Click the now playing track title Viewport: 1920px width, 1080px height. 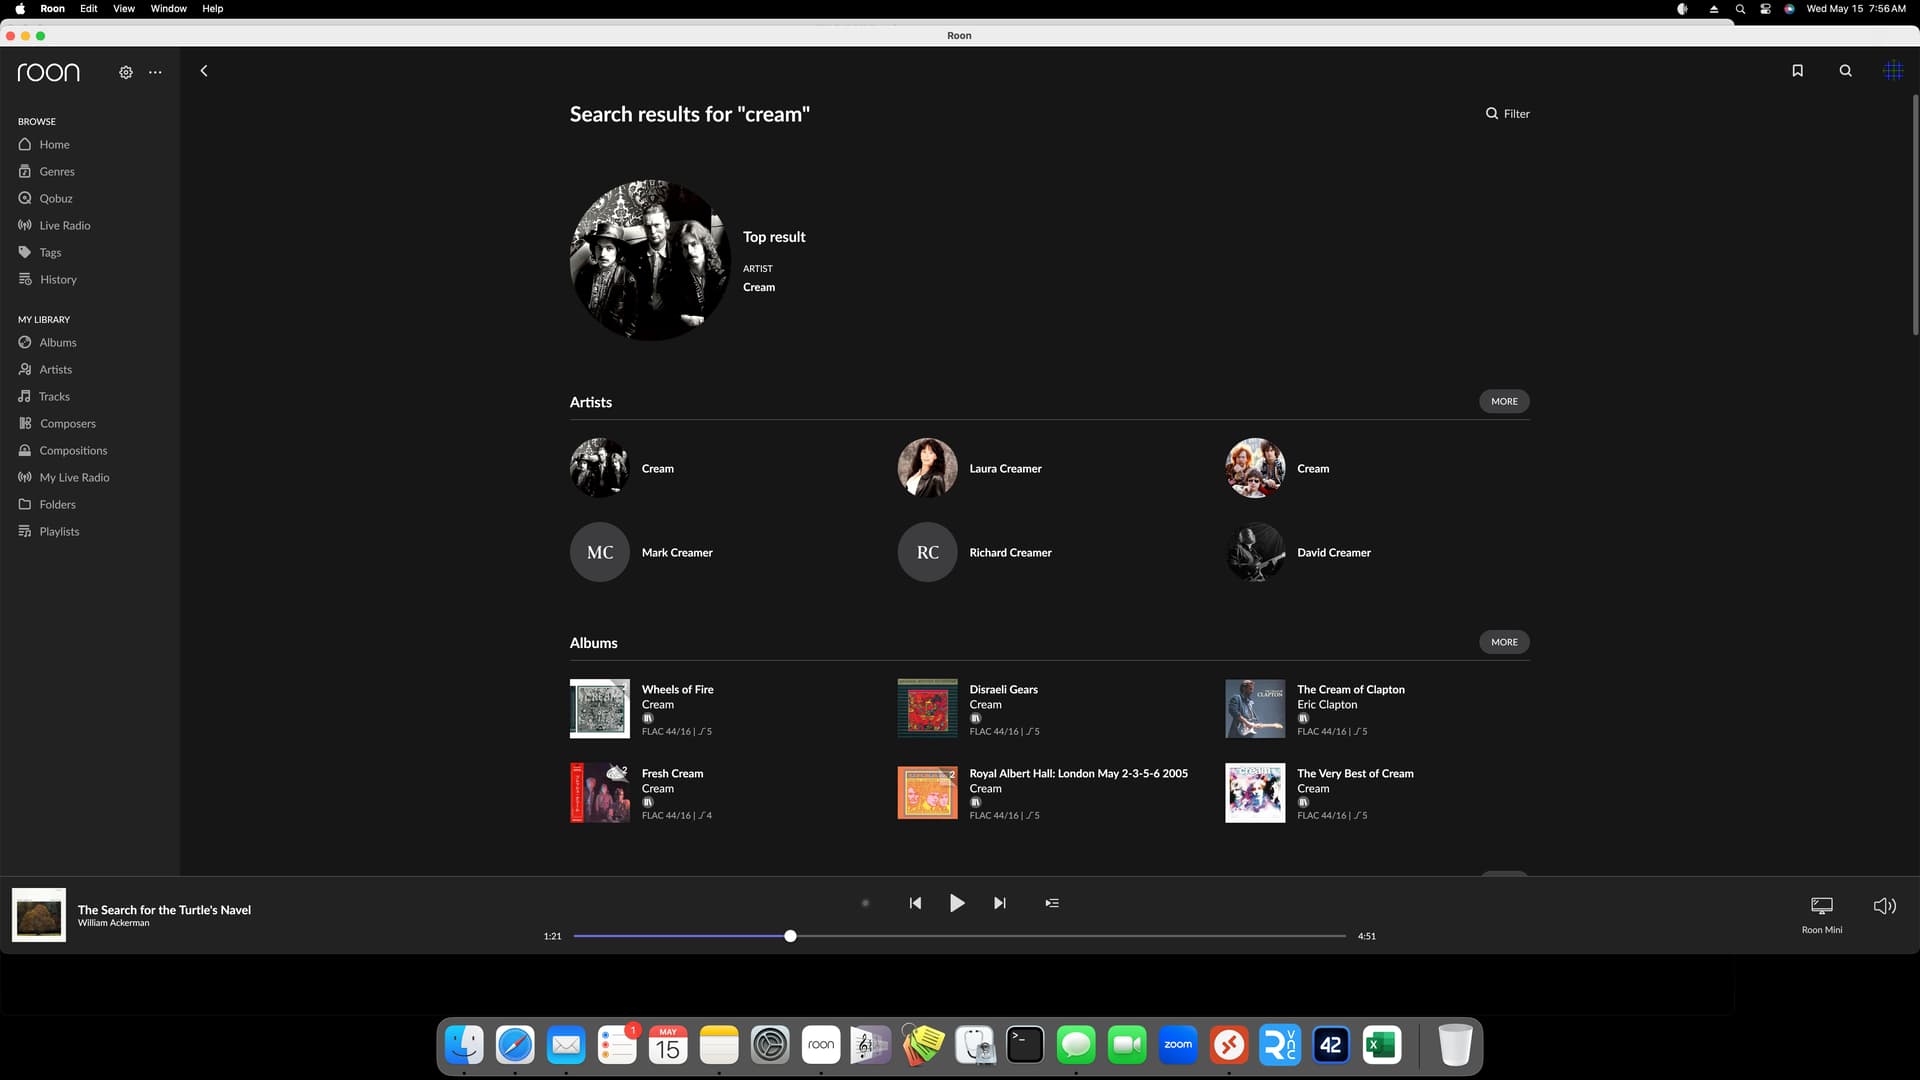coord(164,910)
